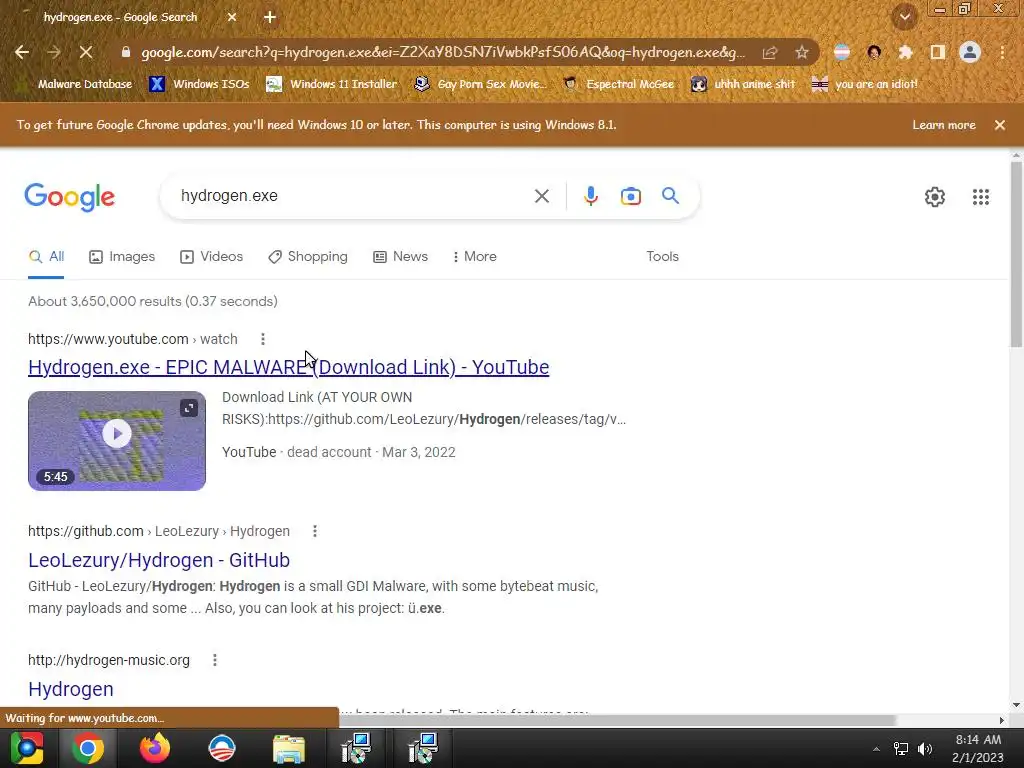Click the Windows Start button in the taskbar
This screenshot has width=1024, height=768.
click(x=27, y=748)
